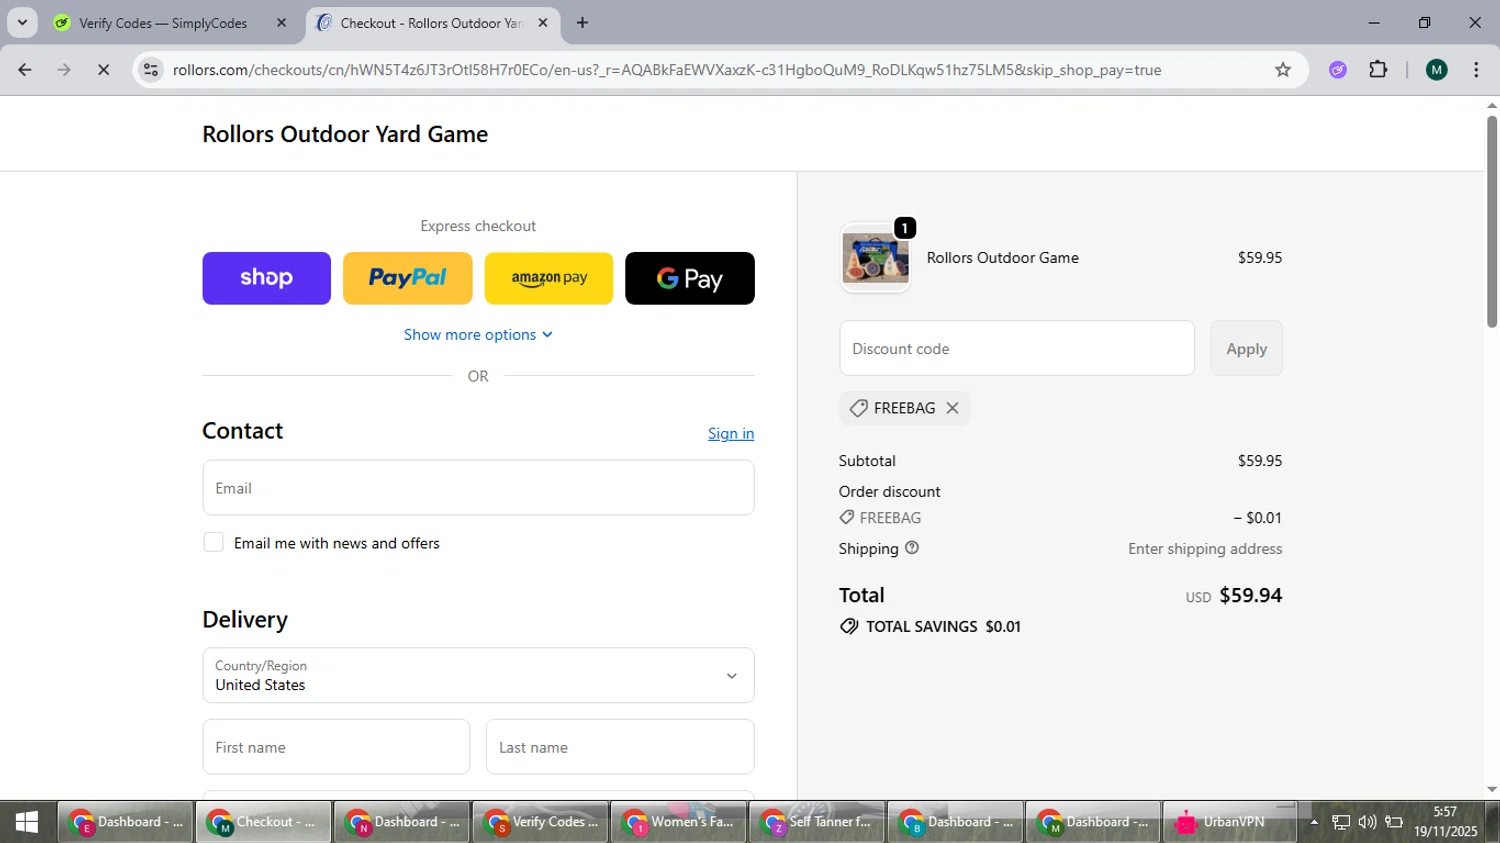Pay with Shop Pay button
Image resolution: width=1500 pixels, height=843 pixels.
point(266,278)
